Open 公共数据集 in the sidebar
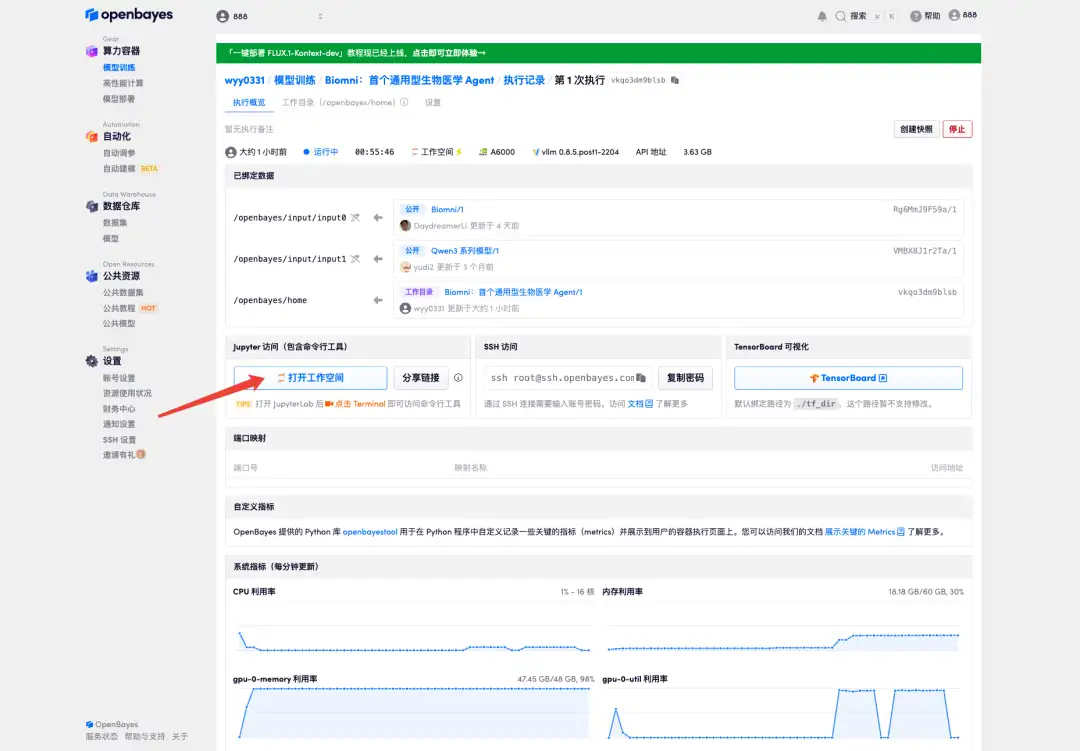The image size is (1080, 751). 123,292
